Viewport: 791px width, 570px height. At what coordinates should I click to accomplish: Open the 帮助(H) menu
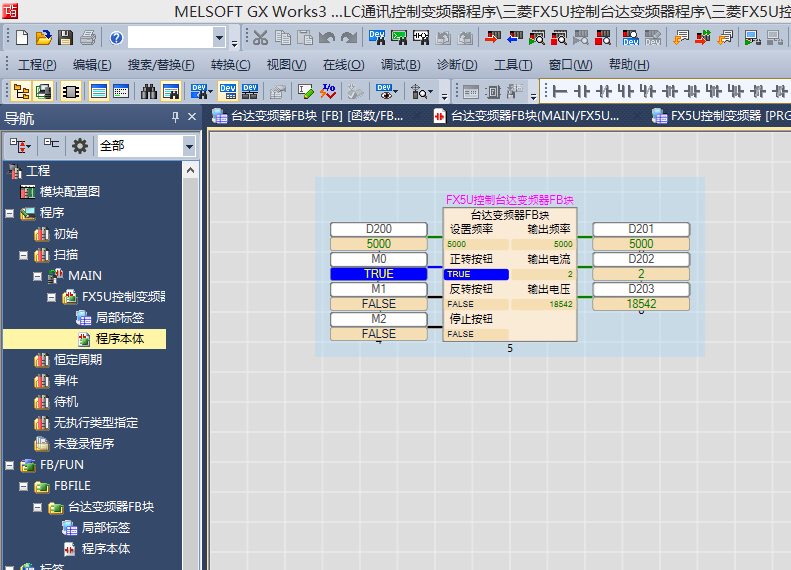[629, 65]
